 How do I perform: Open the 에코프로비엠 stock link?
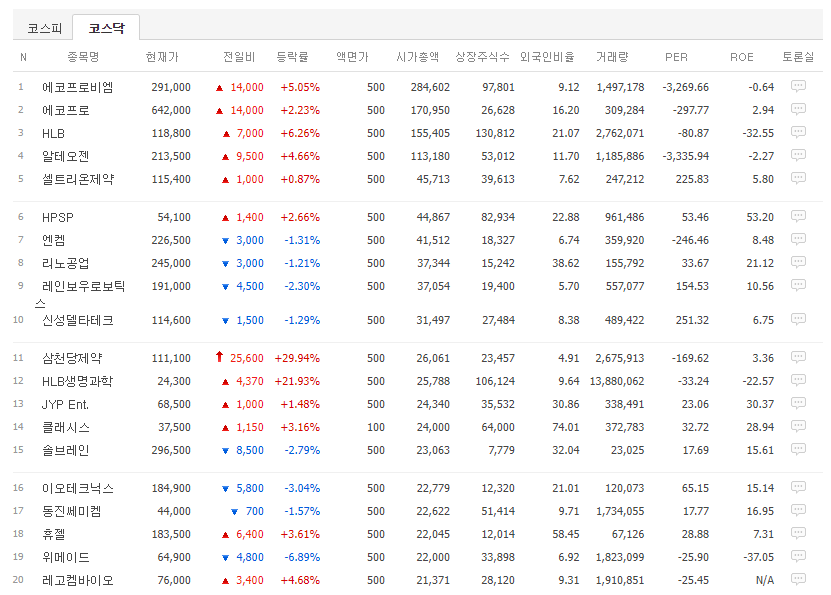pos(77,87)
